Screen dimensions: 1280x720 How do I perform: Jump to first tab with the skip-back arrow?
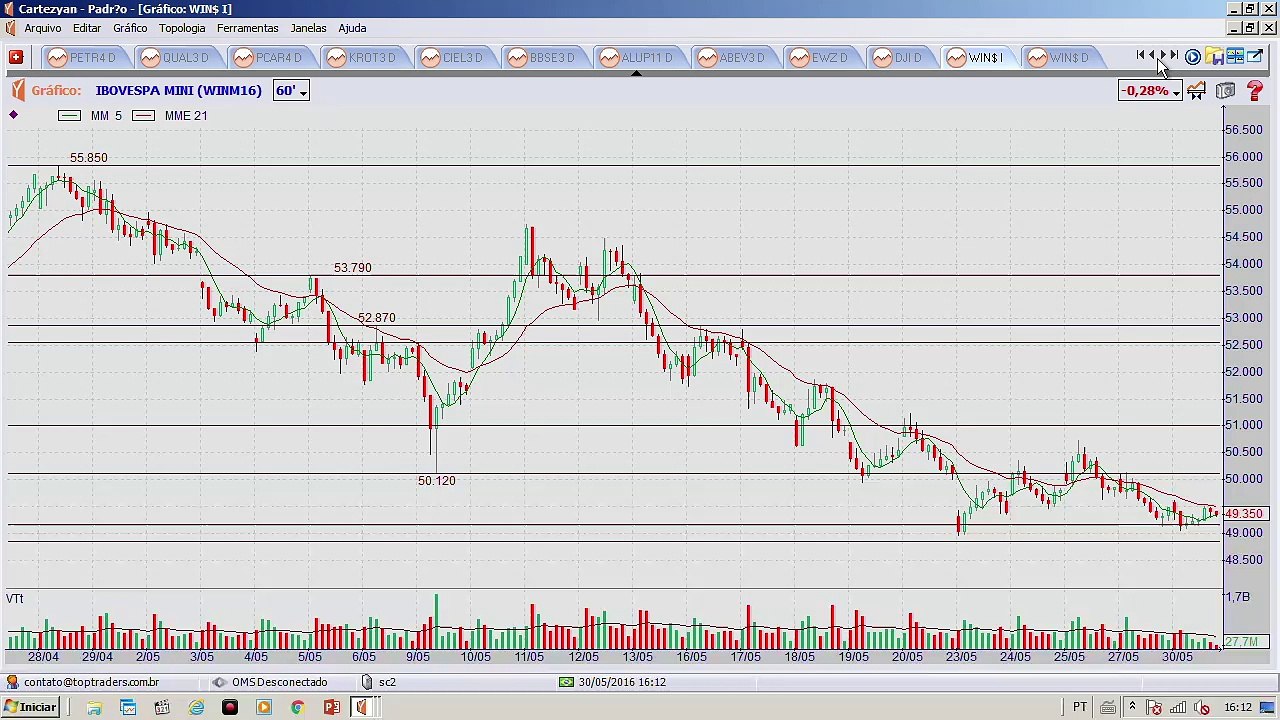point(1141,57)
